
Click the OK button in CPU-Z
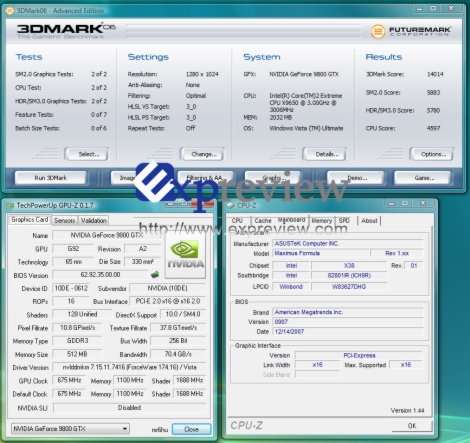(412, 426)
